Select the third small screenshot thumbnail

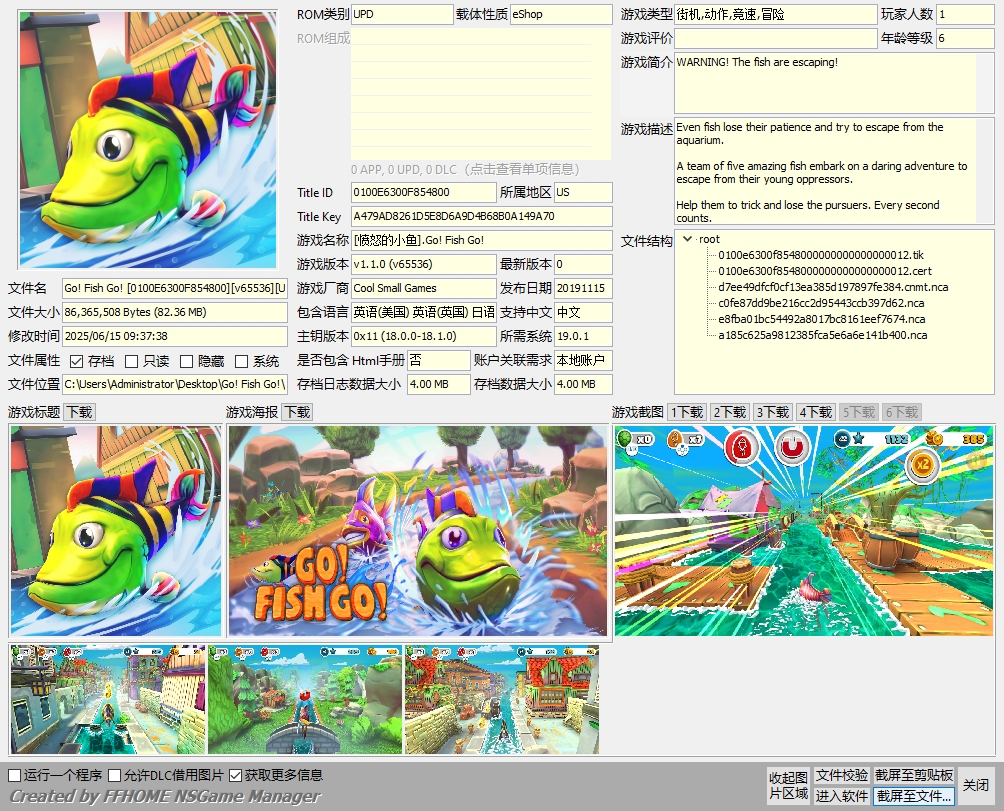tap(501, 698)
